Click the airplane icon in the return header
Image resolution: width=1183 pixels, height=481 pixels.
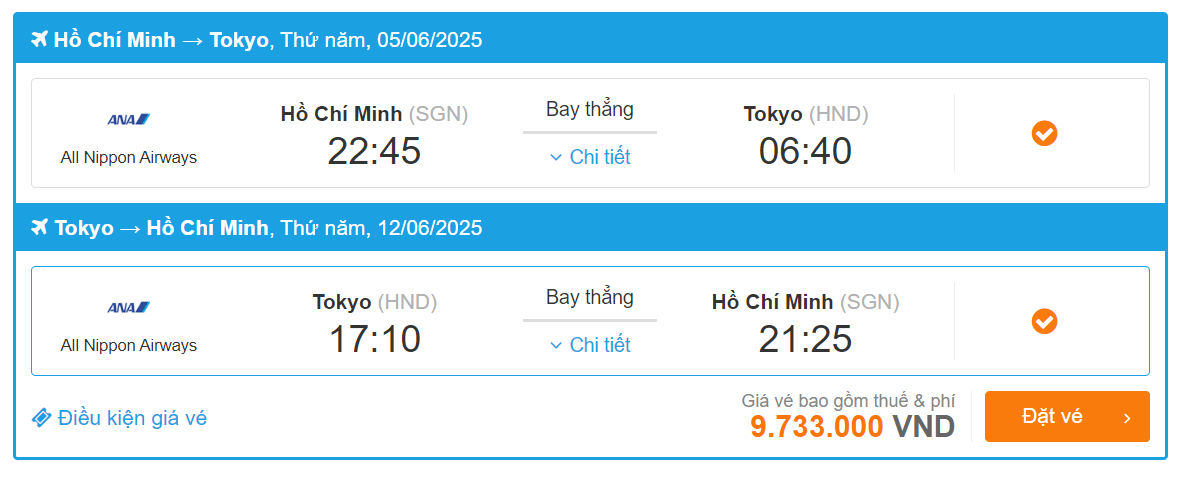coord(40,228)
